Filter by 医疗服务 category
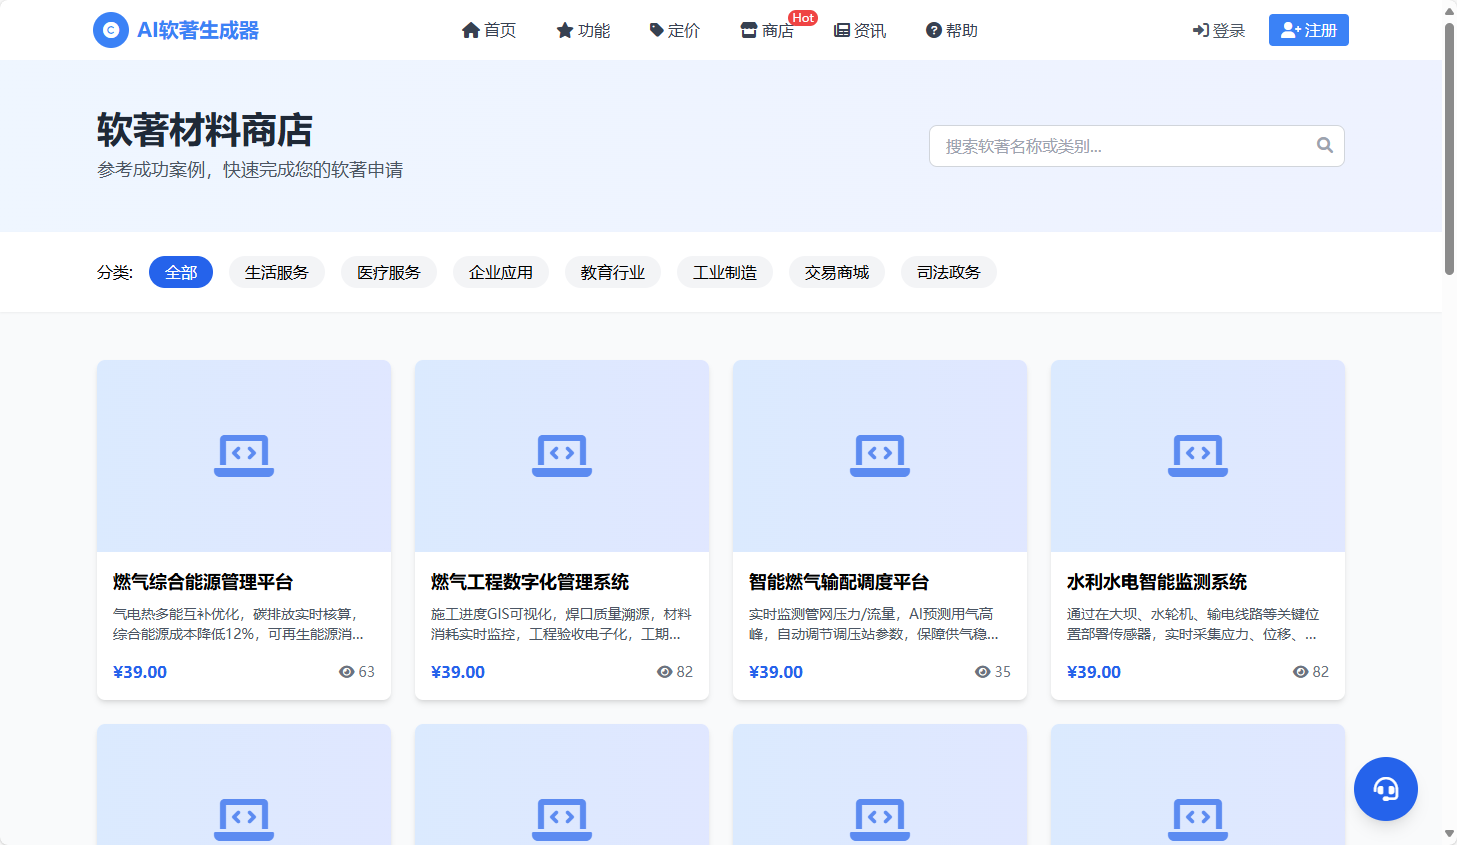This screenshot has width=1457, height=845. point(389,272)
